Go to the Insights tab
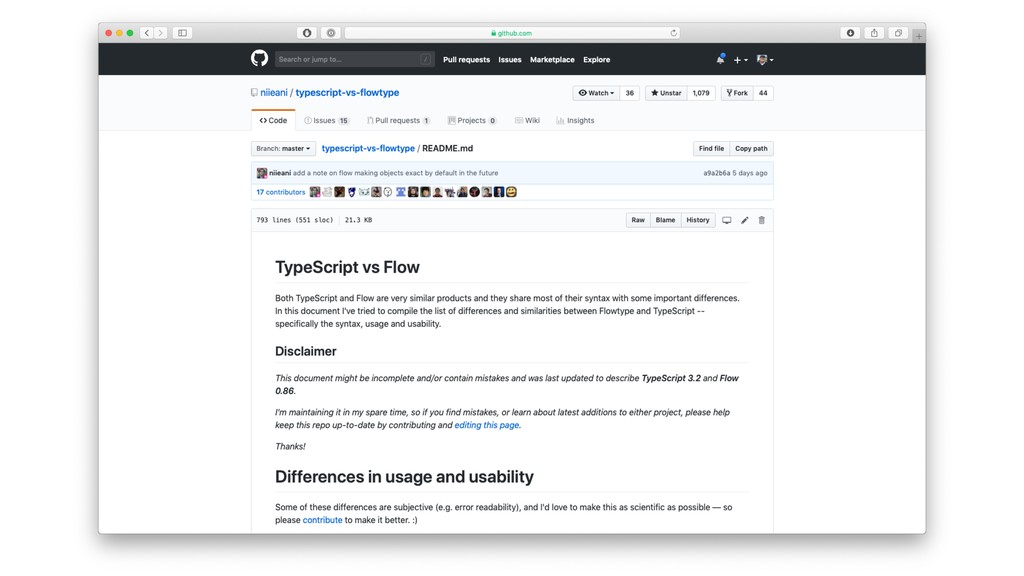1024x576 pixels. point(576,120)
